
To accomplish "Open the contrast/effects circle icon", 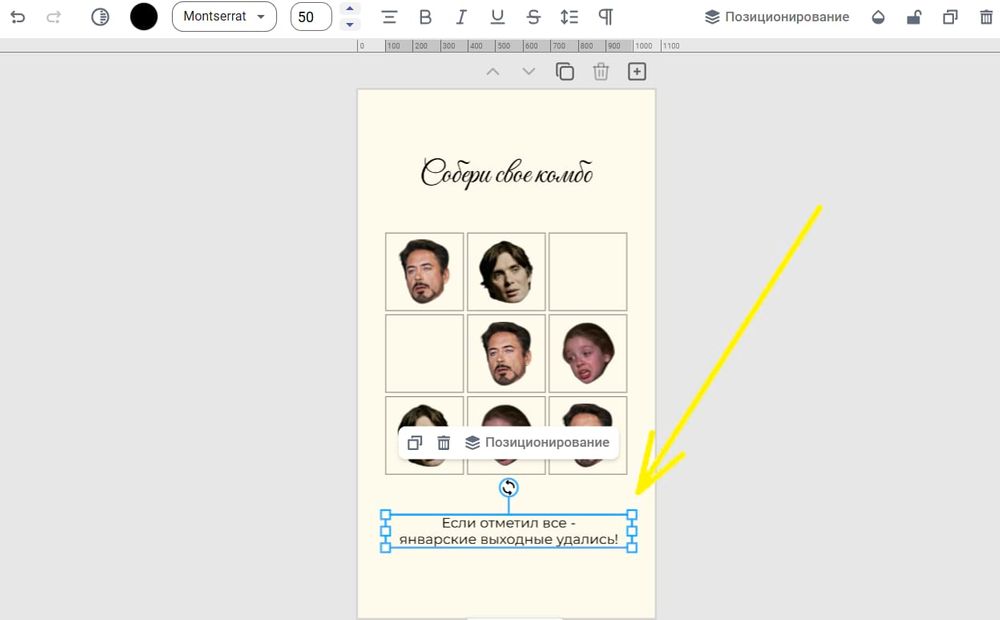I will [100, 17].
